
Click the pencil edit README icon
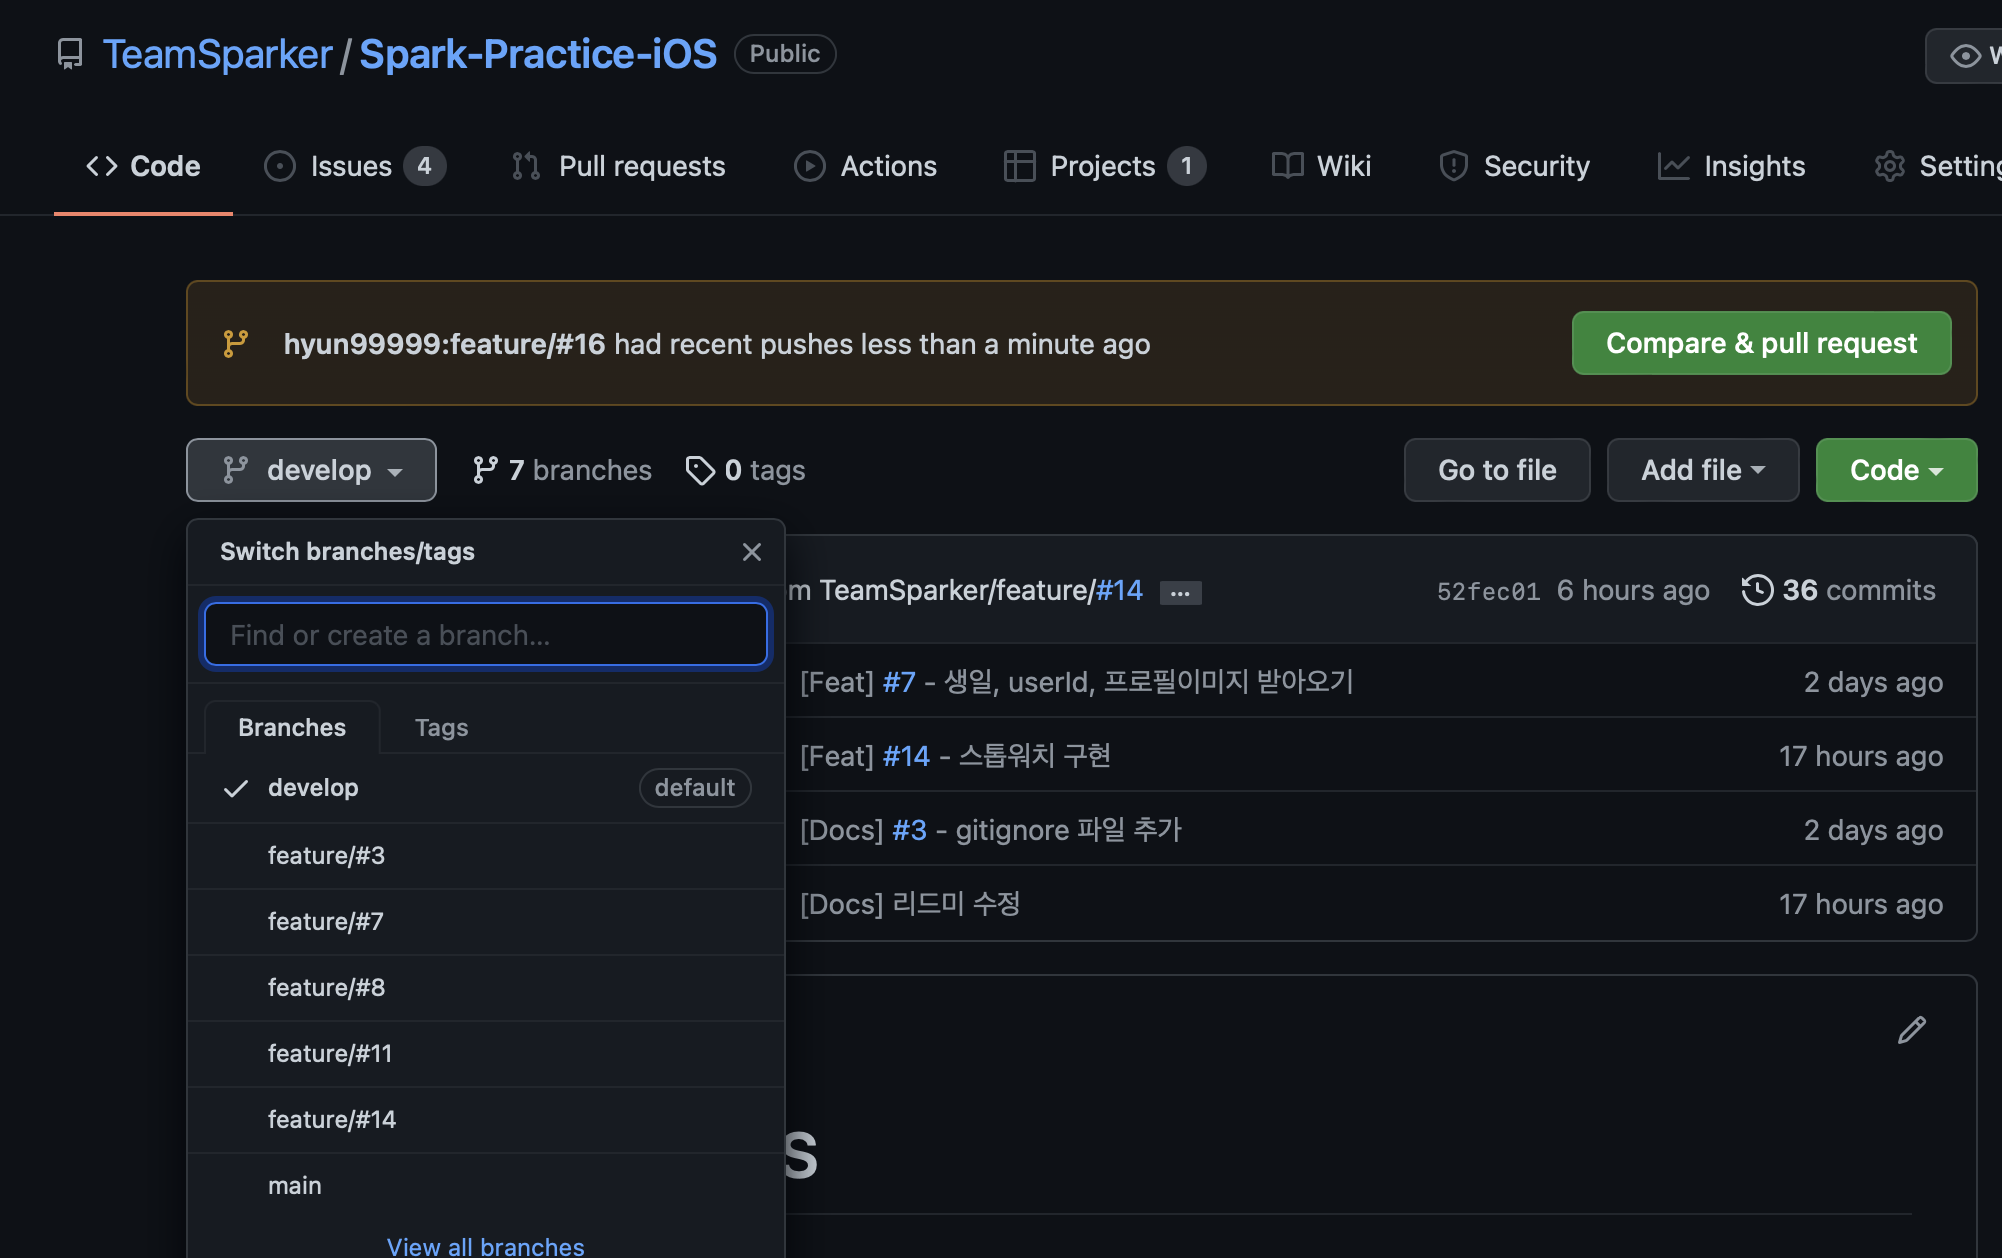click(1911, 1030)
